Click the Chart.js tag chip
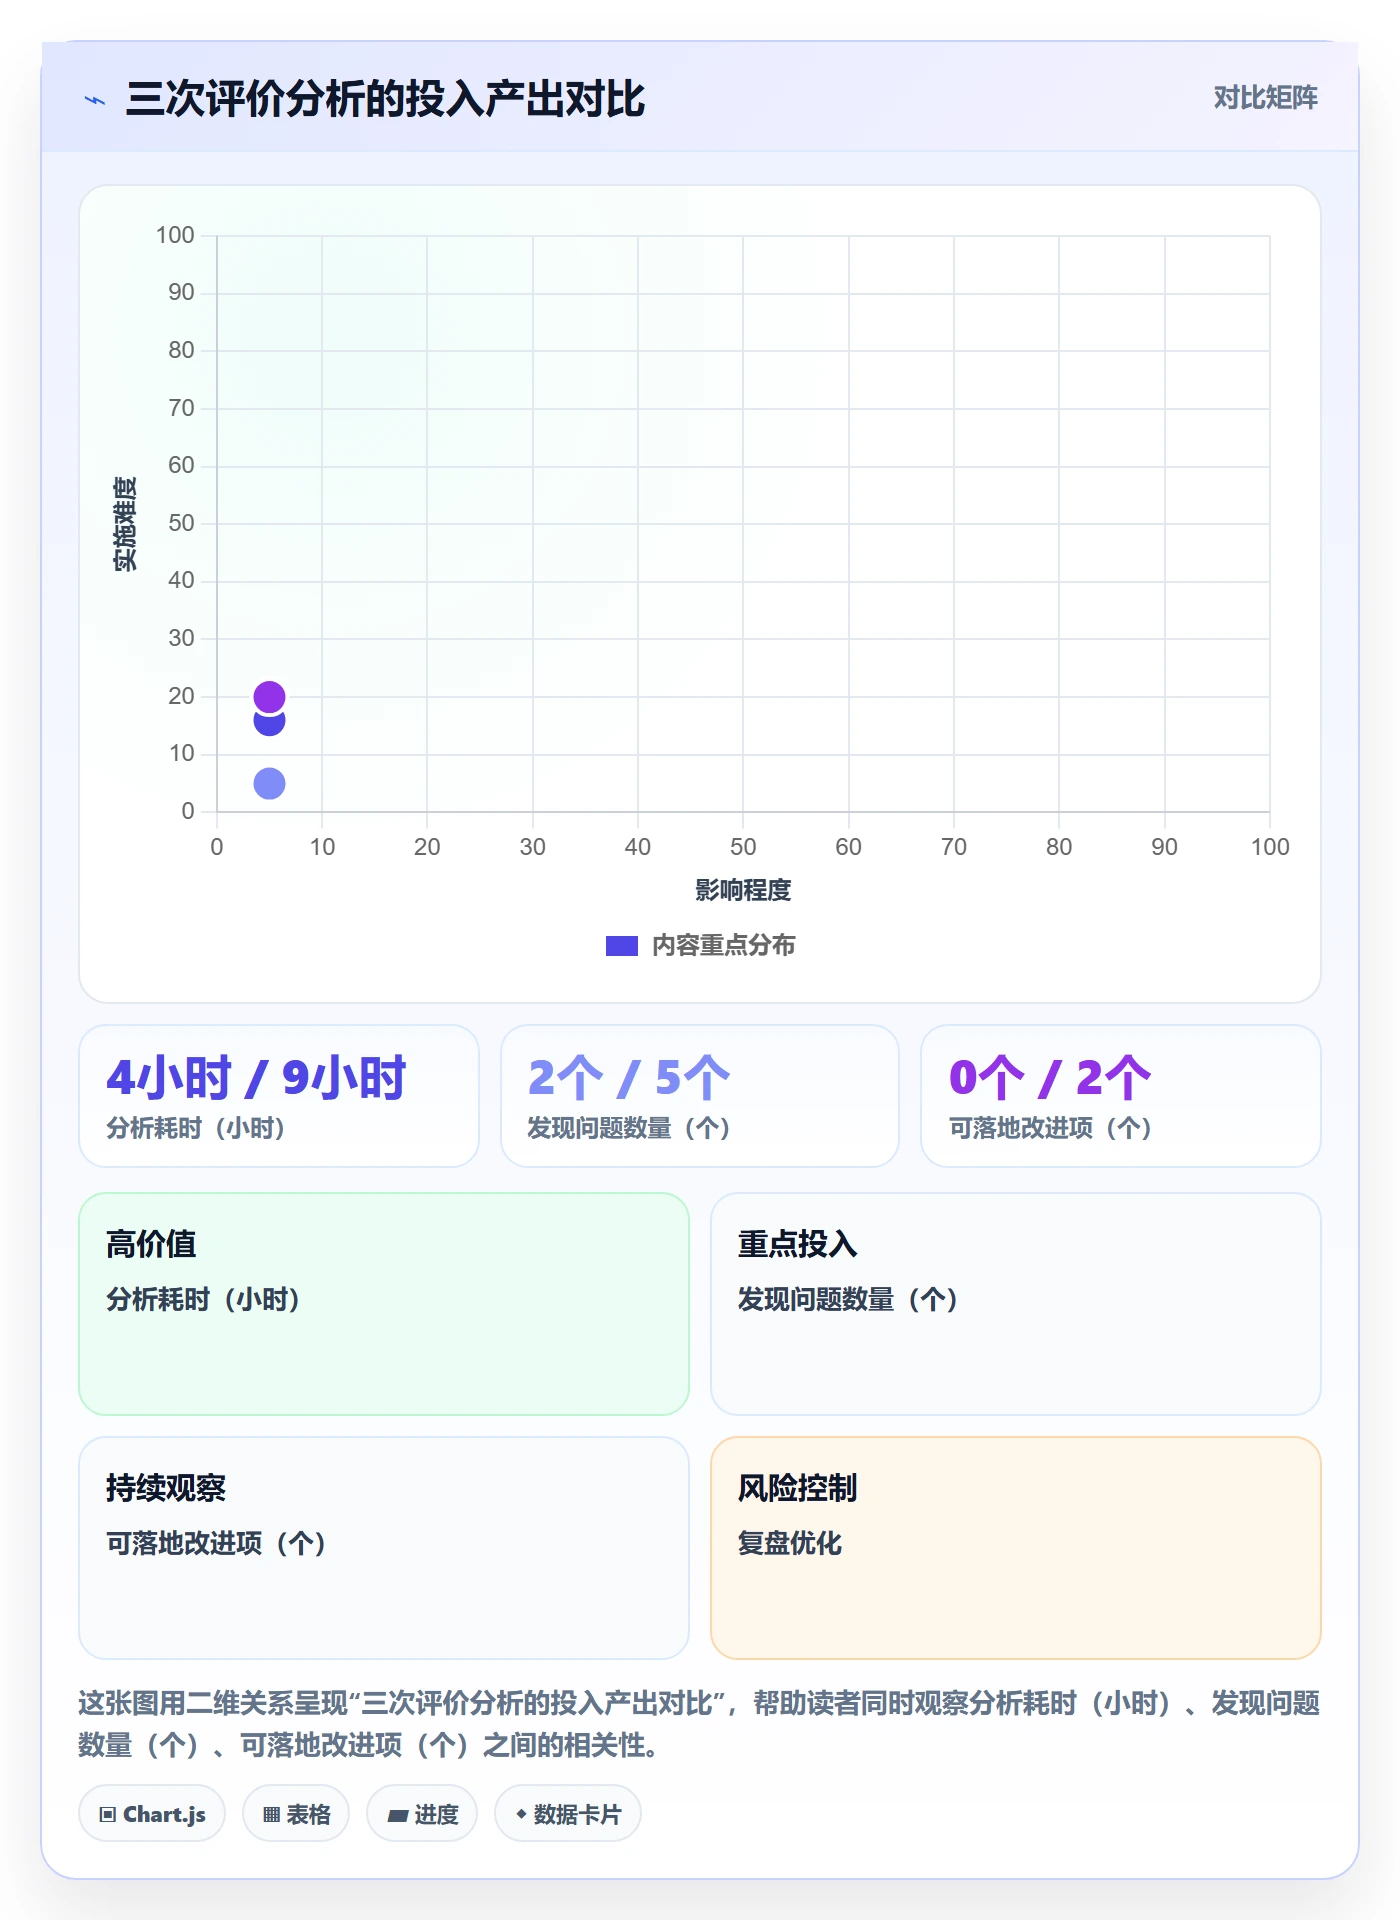This screenshot has height=1920, width=1400. (x=152, y=1814)
